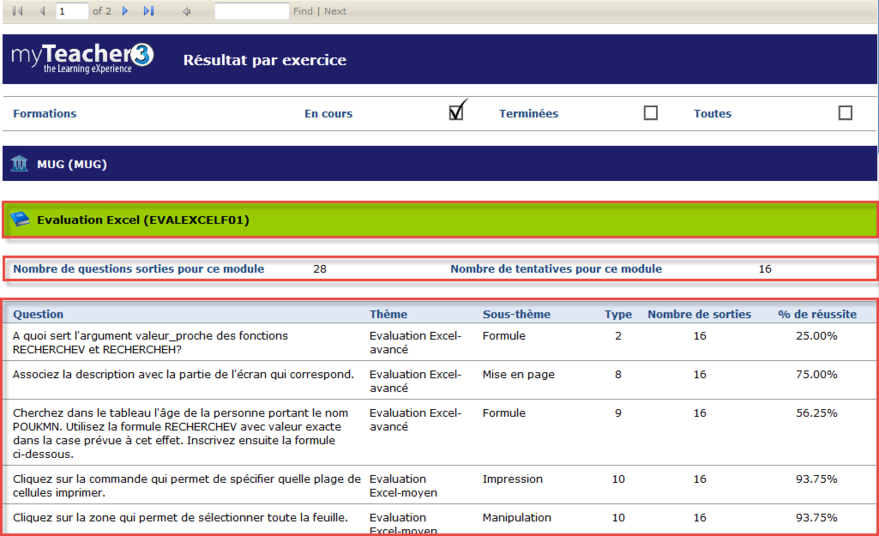This screenshot has height=536, width=879.
Task: Click the 25.00% success rate cell
Action: click(x=817, y=336)
